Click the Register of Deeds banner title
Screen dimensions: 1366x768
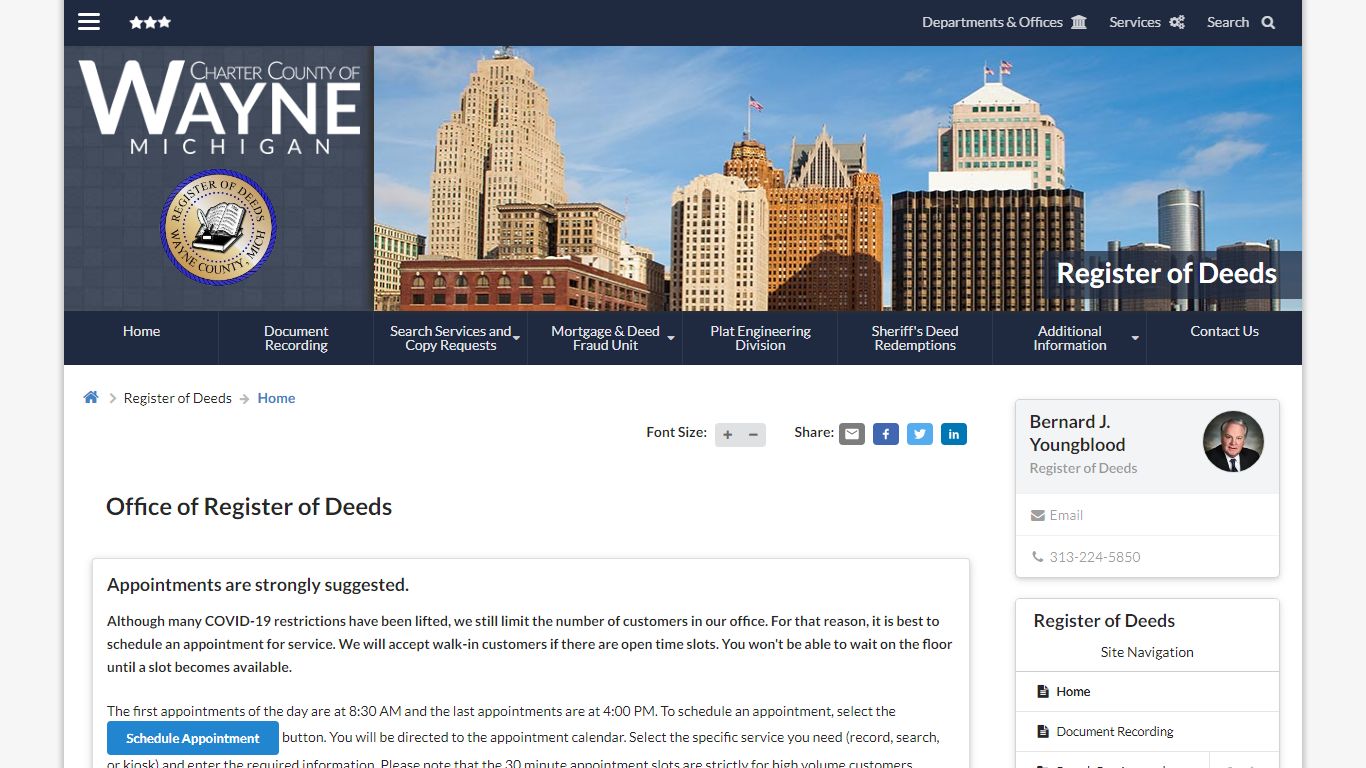(x=1167, y=273)
